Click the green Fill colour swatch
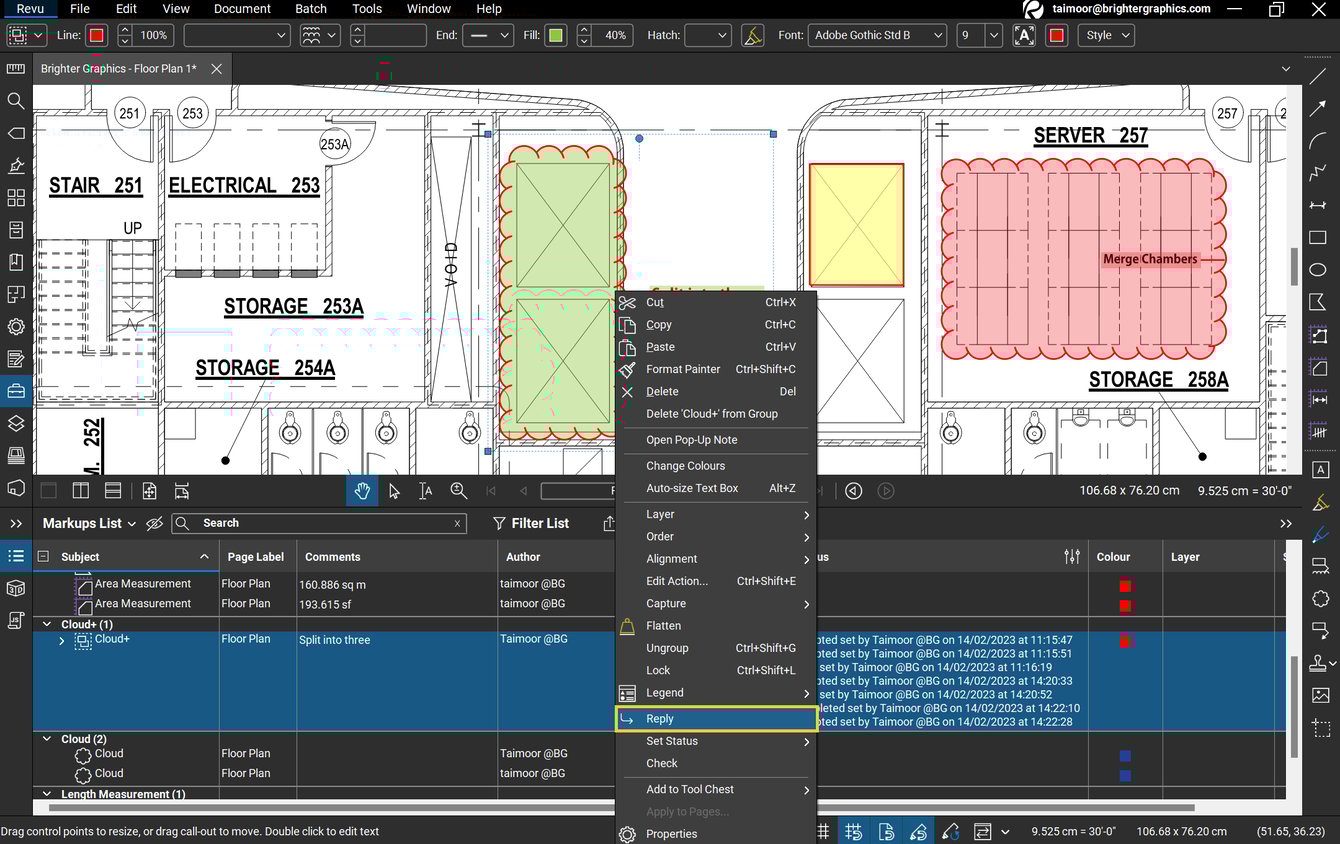The width and height of the screenshot is (1340, 844). [555, 35]
